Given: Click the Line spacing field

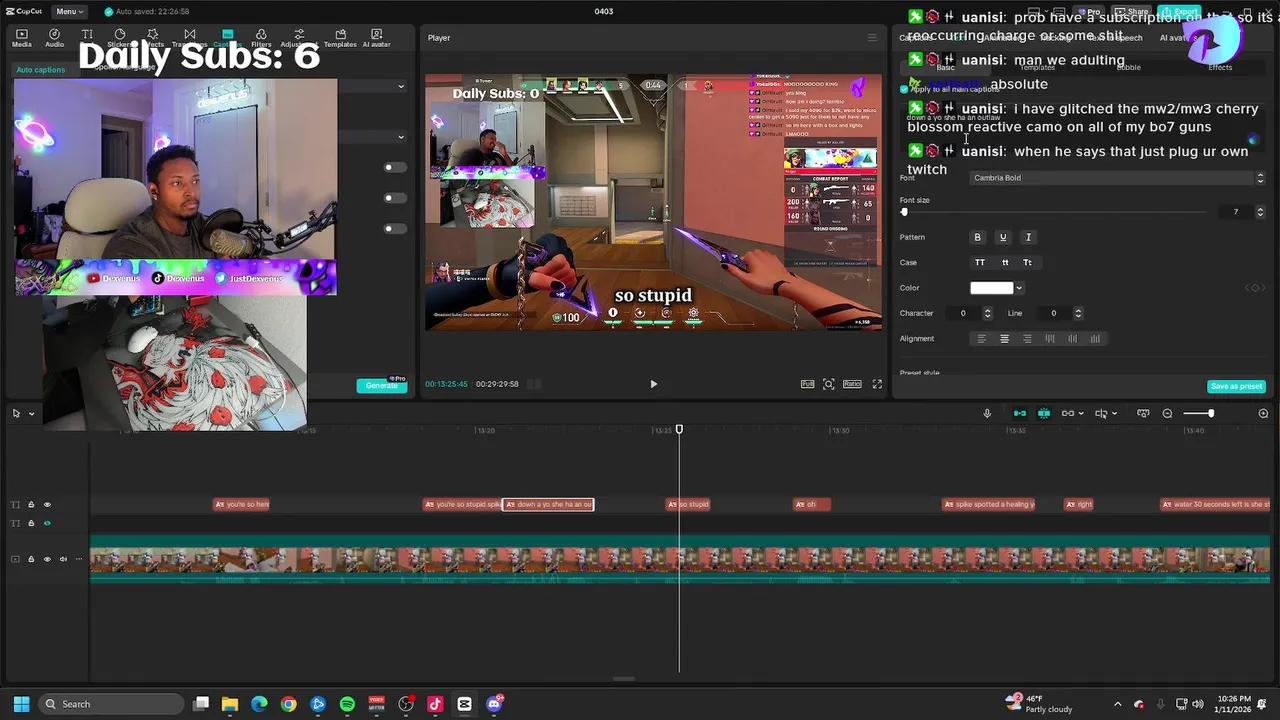Looking at the screenshot, I should click(1054, 313).
